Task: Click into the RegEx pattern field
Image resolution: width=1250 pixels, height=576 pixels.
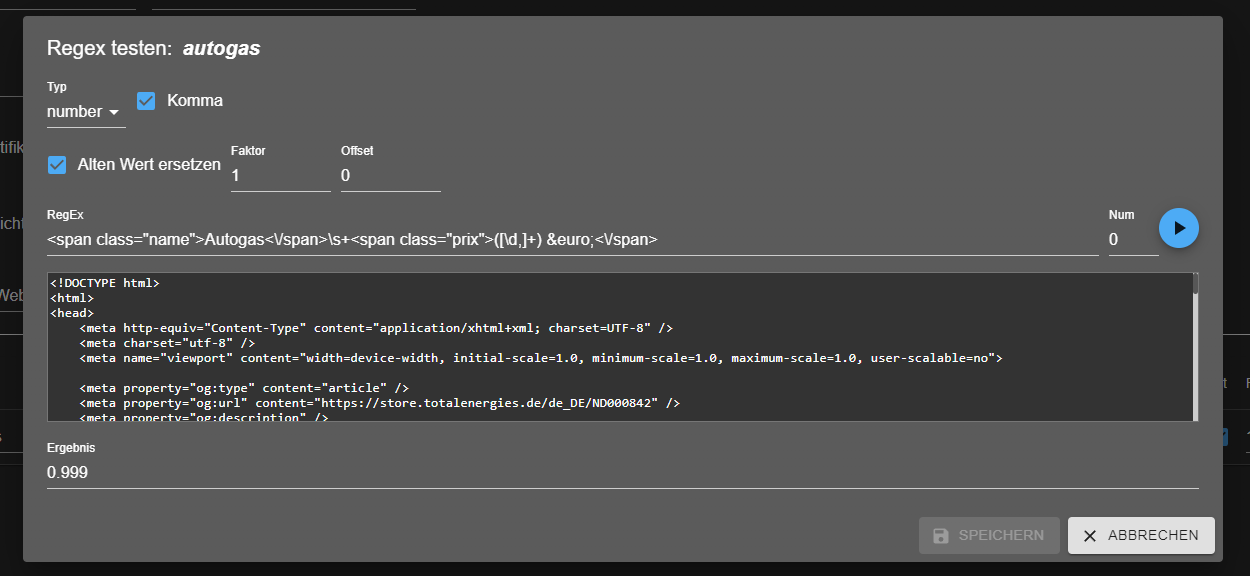Action: click(570, 240)
